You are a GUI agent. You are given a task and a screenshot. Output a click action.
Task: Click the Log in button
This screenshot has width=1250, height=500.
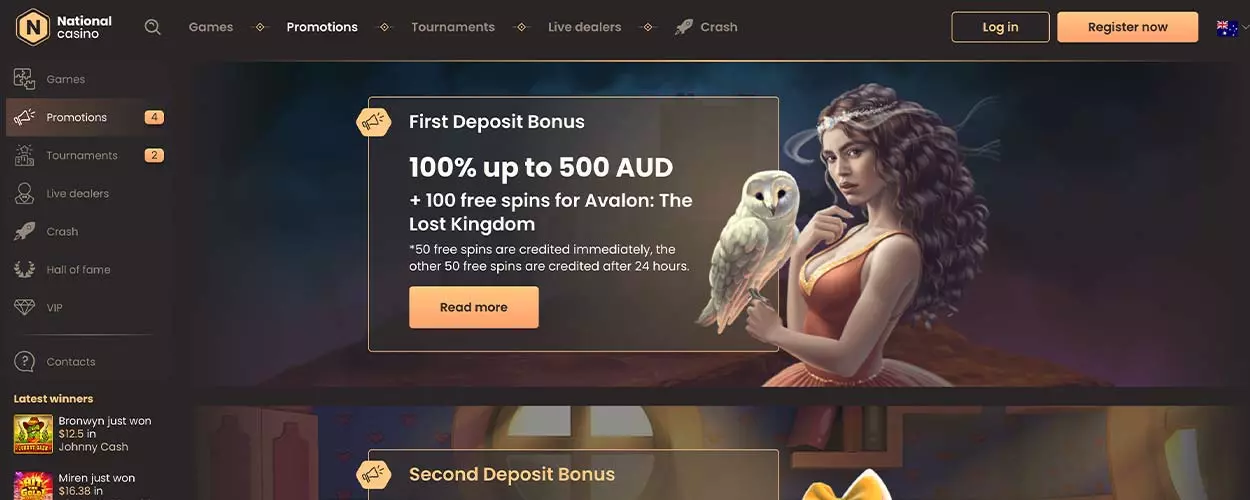[1000, 27]
